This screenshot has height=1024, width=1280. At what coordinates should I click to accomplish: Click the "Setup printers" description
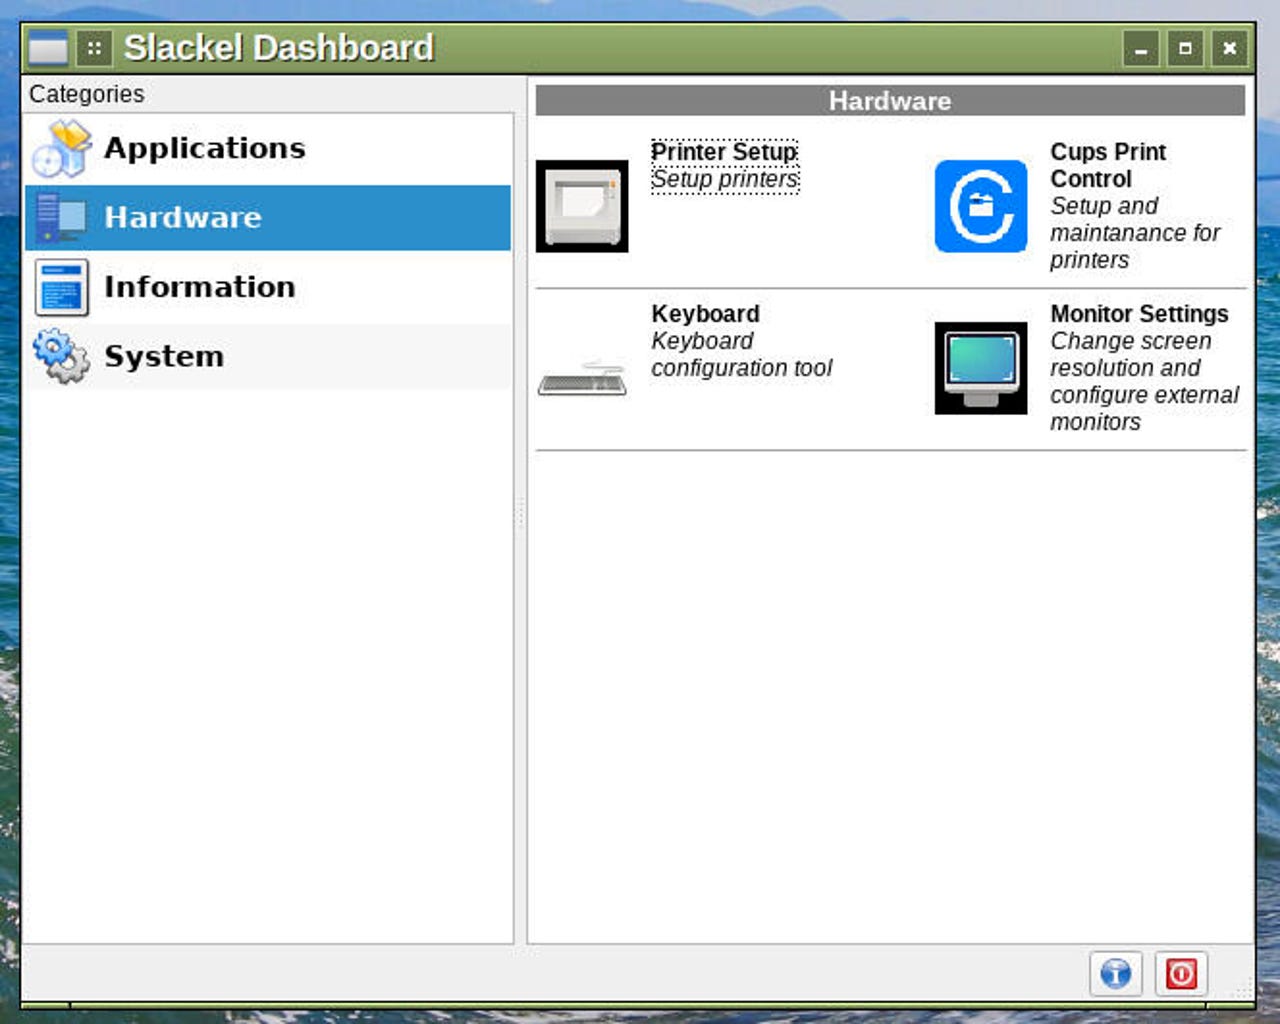pyautogui.click(x=724, y=179)
